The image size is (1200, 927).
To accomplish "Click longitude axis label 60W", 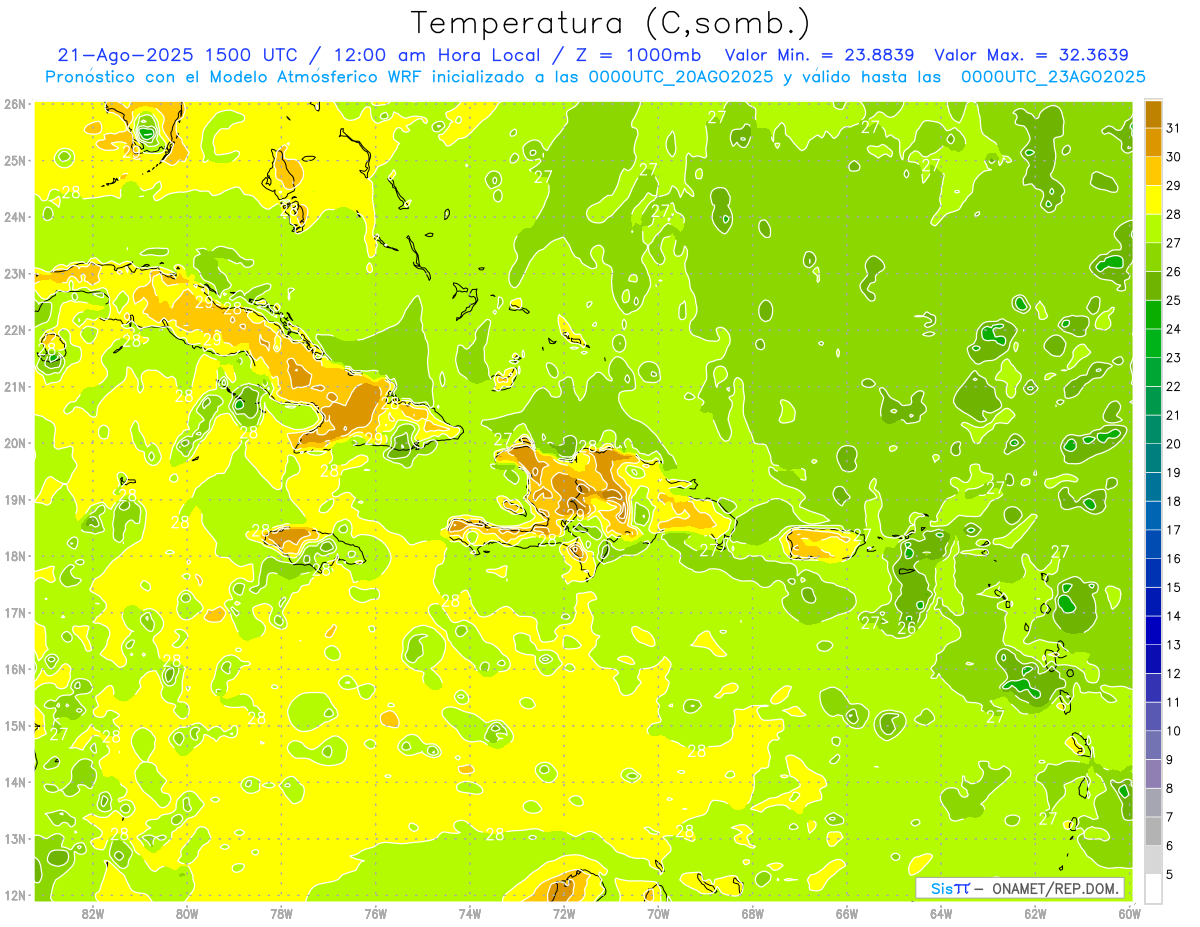I will click(x=1129, y=913).
